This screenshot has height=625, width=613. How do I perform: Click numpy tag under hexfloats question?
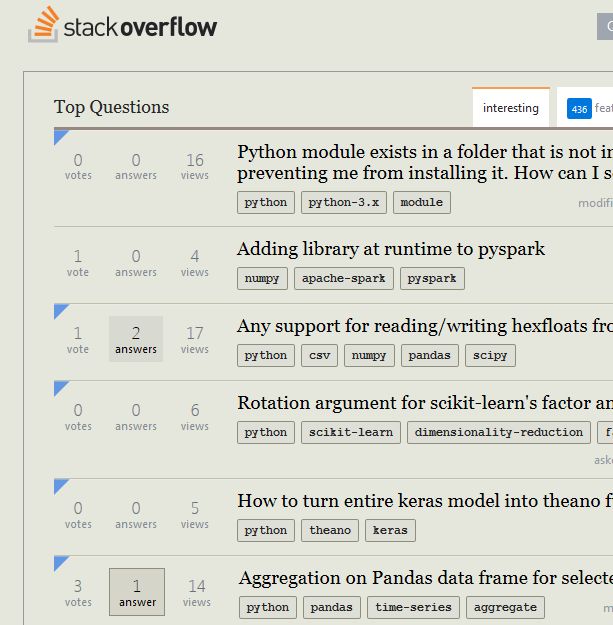369,355
